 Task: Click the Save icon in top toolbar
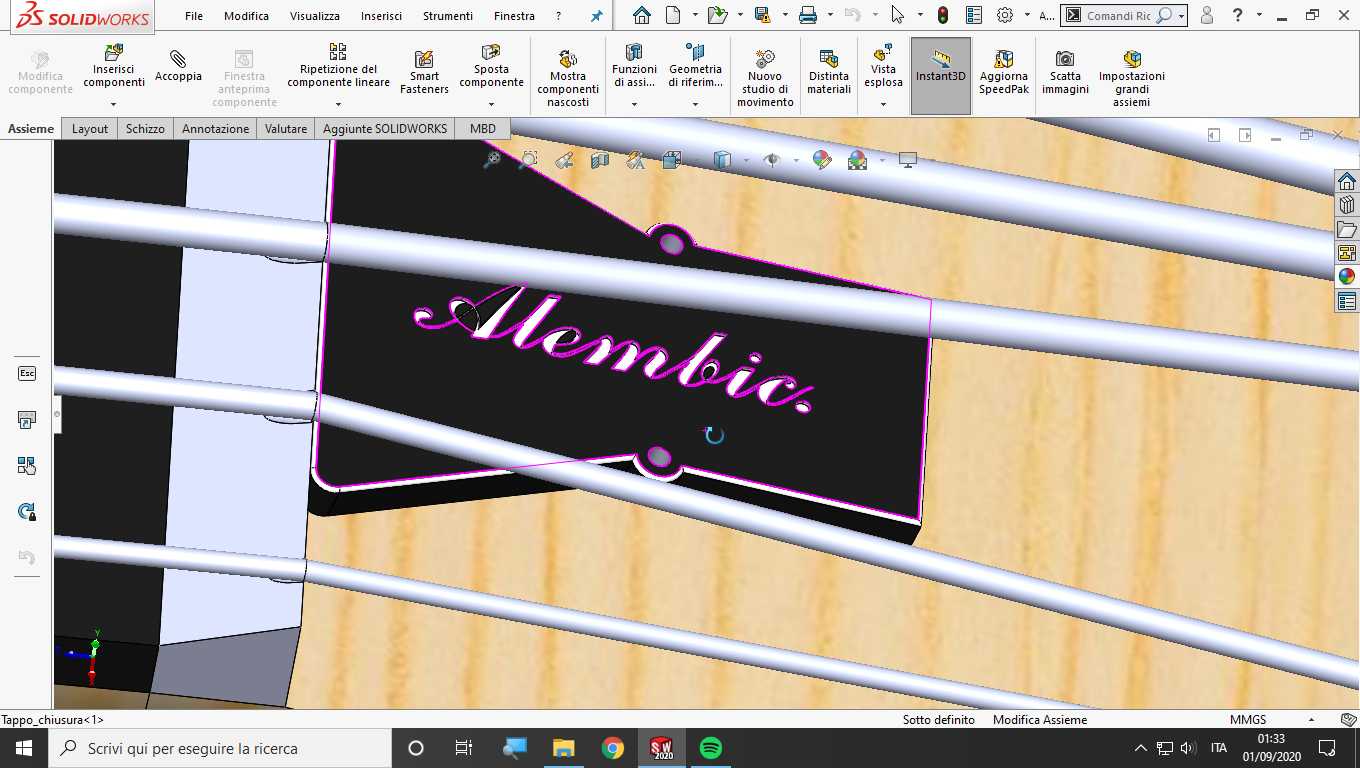coord(763,15)
